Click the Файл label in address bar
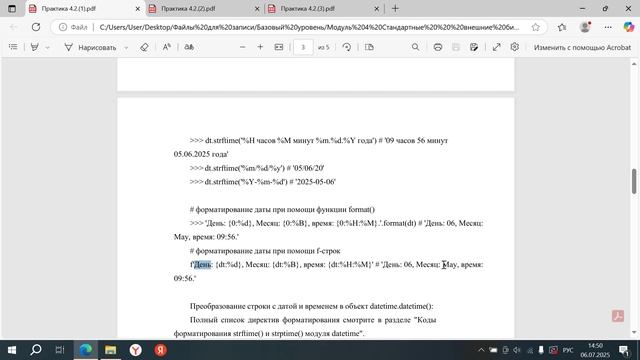Image resolution: width=640 pixels, height=360 pixels. point(79,27)
